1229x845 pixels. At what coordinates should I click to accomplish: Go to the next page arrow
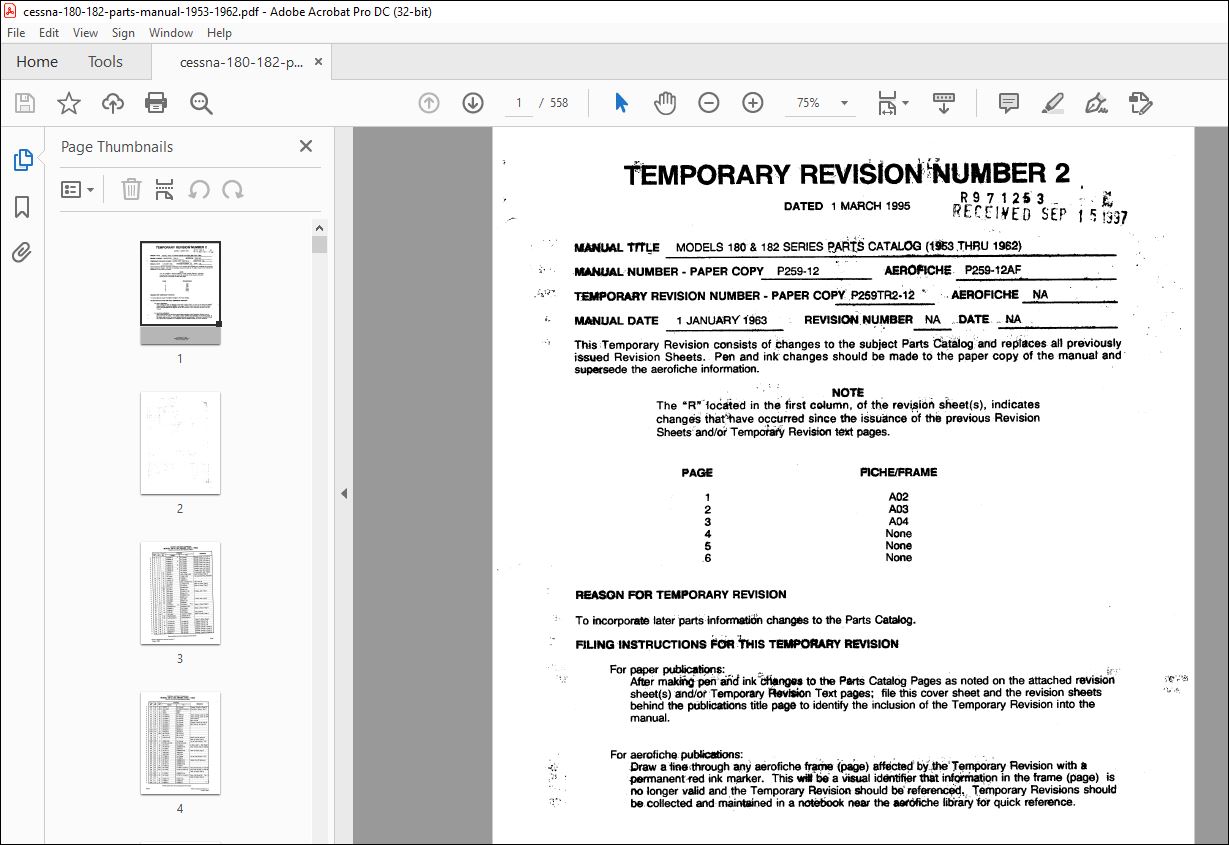(x=473, y=103)
